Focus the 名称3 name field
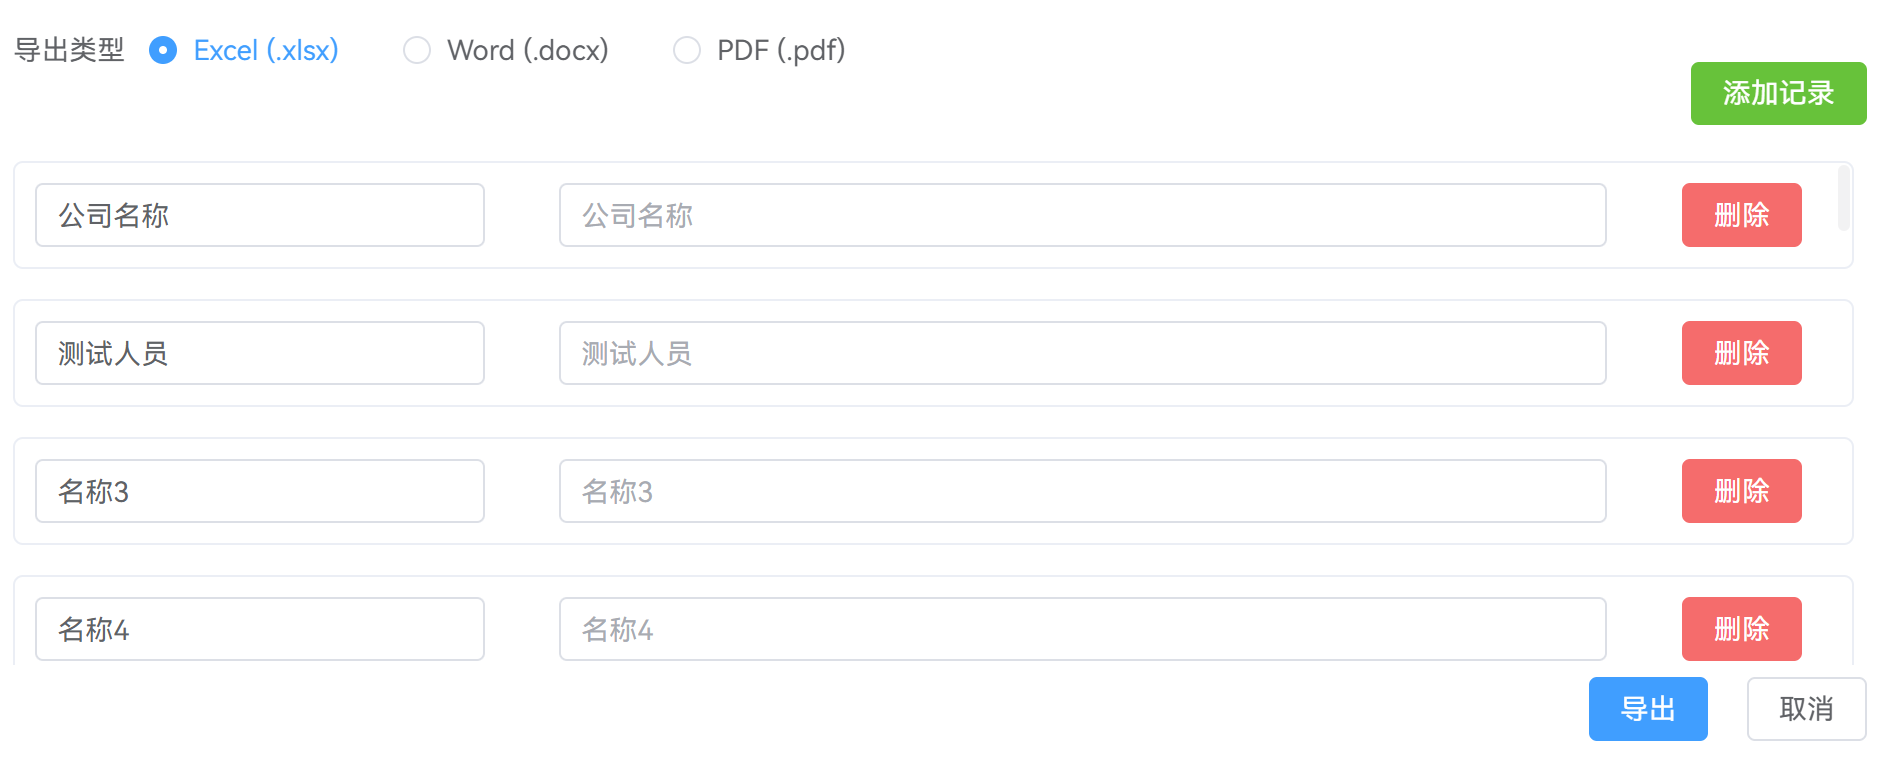The height and width of the screenshot is (762, 1892). [260, 491]
